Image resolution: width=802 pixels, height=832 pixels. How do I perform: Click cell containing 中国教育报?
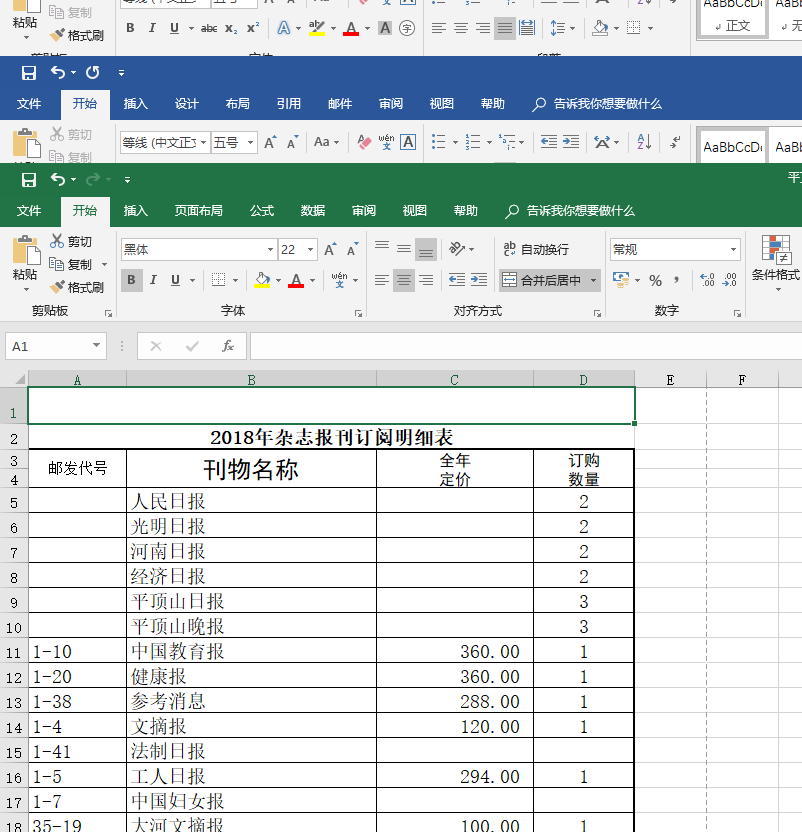point(252,651)
